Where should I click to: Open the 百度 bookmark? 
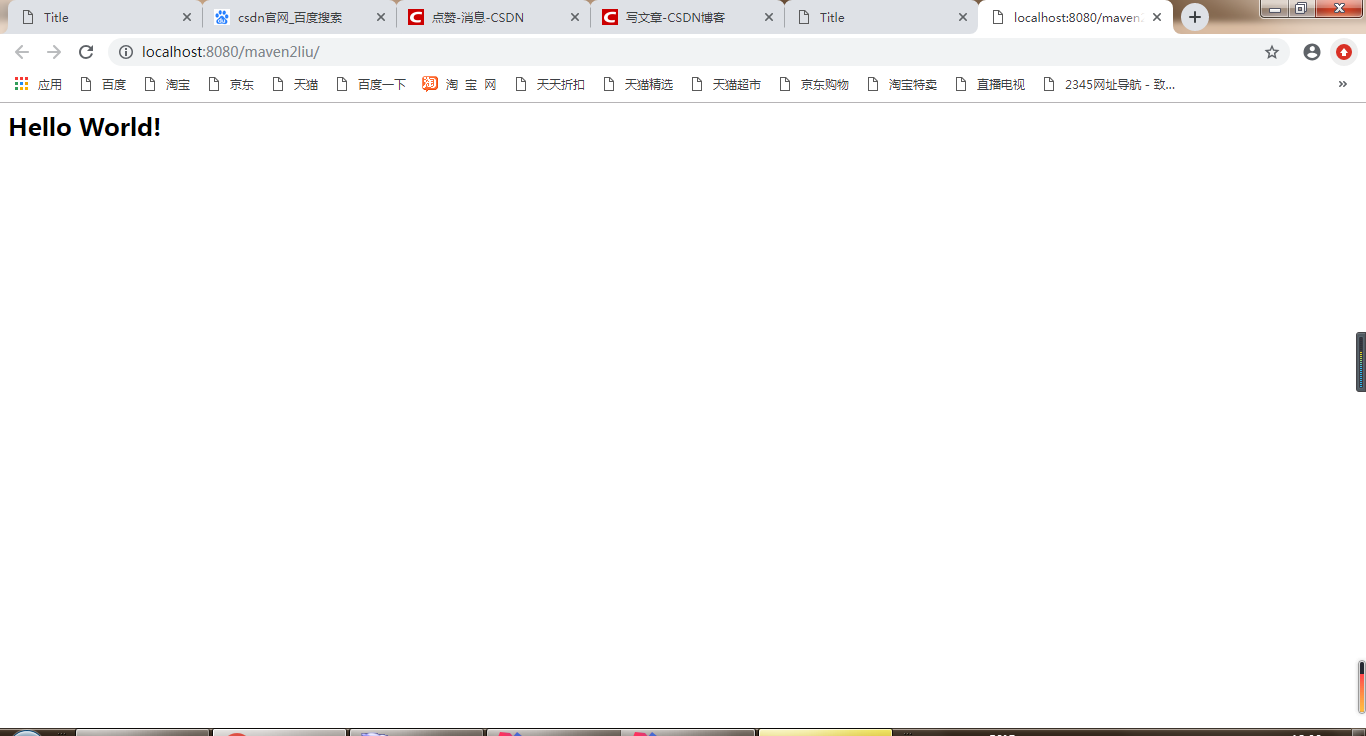pos(102,84)
